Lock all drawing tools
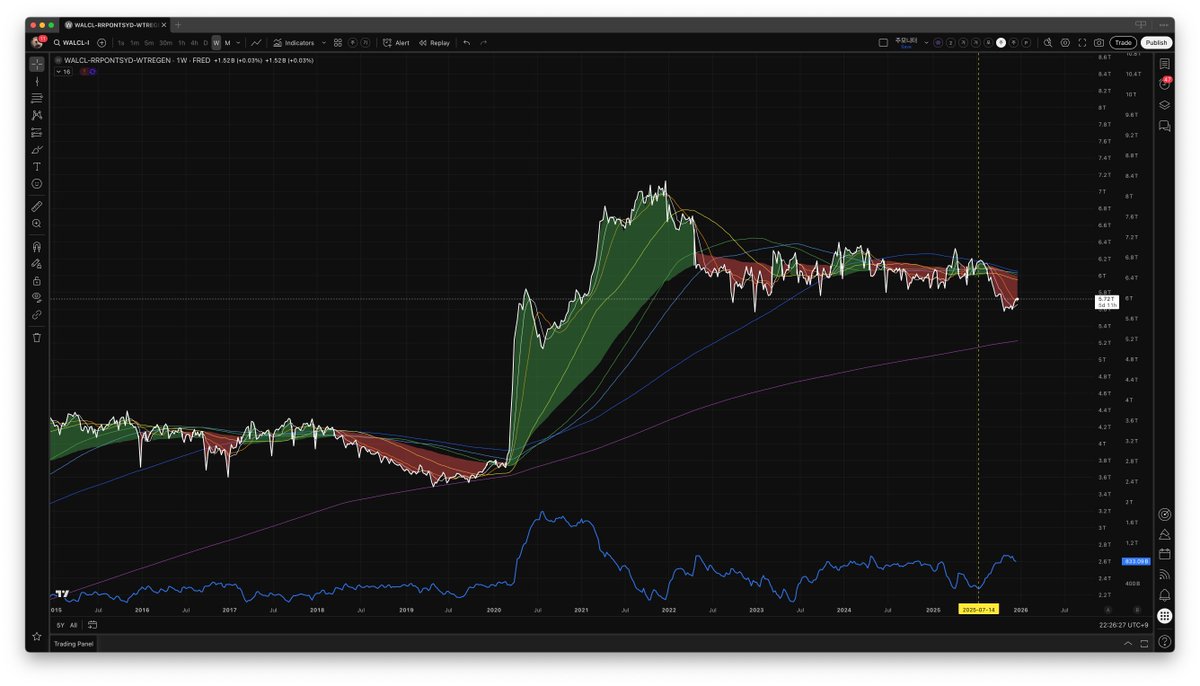Screen dimensions: 1200x686 [37, 280]
